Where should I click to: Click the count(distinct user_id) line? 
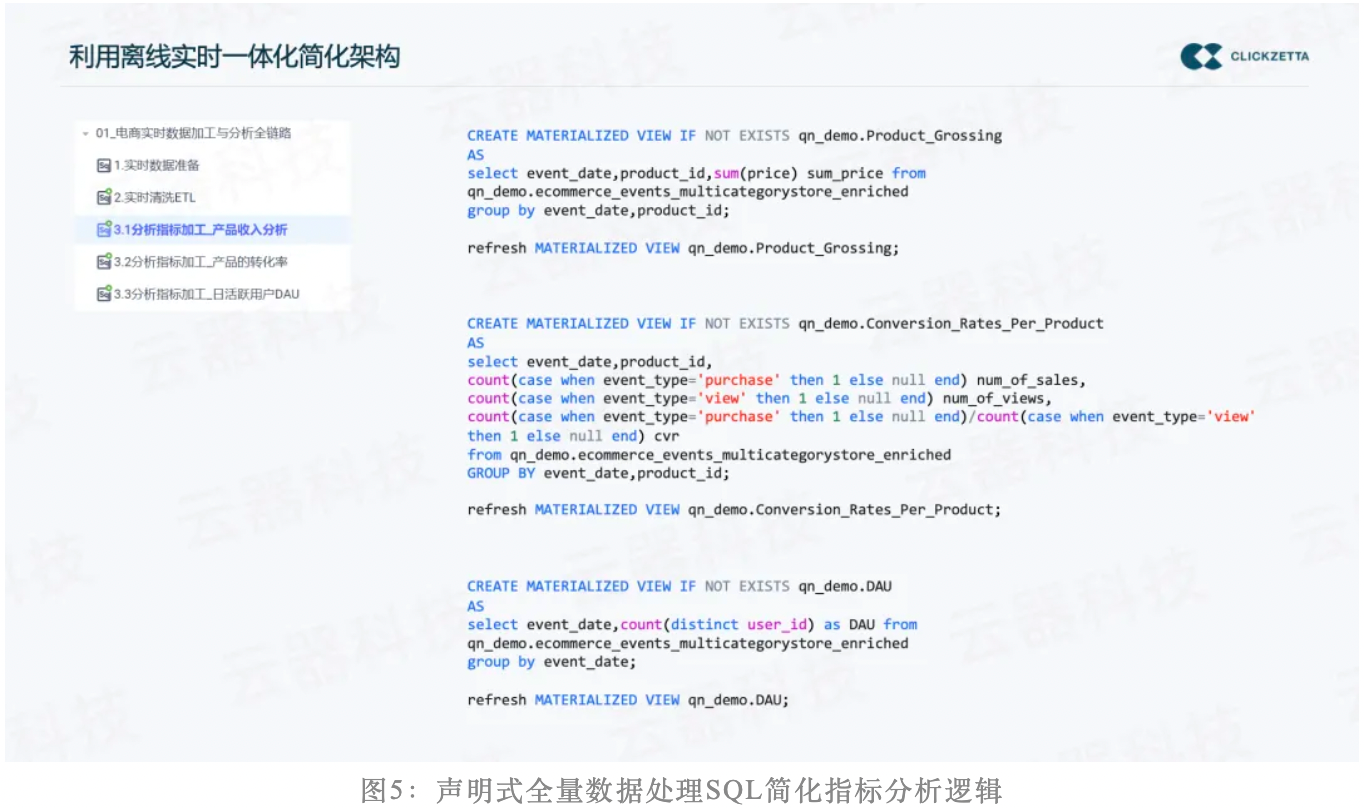(692, 625)
